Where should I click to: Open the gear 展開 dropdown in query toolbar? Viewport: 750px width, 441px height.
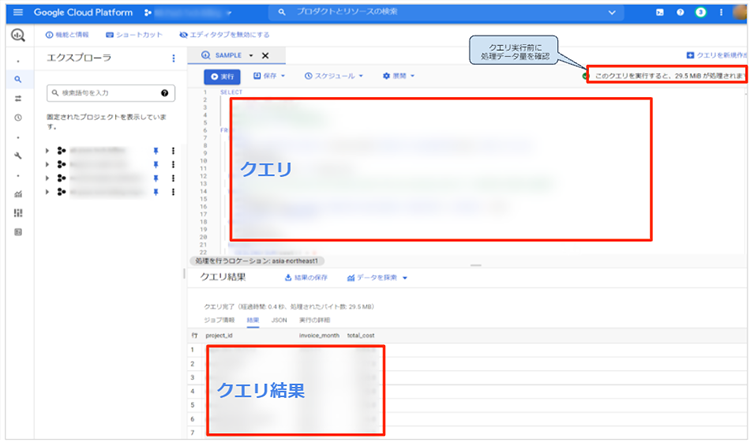398,76
